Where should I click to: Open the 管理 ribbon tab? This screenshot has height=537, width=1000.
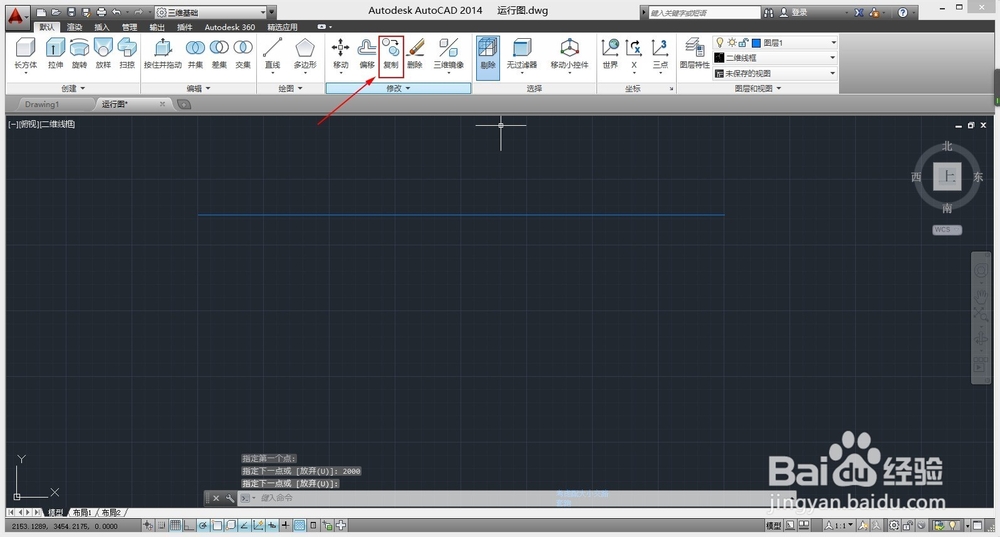tap(129, 27)
